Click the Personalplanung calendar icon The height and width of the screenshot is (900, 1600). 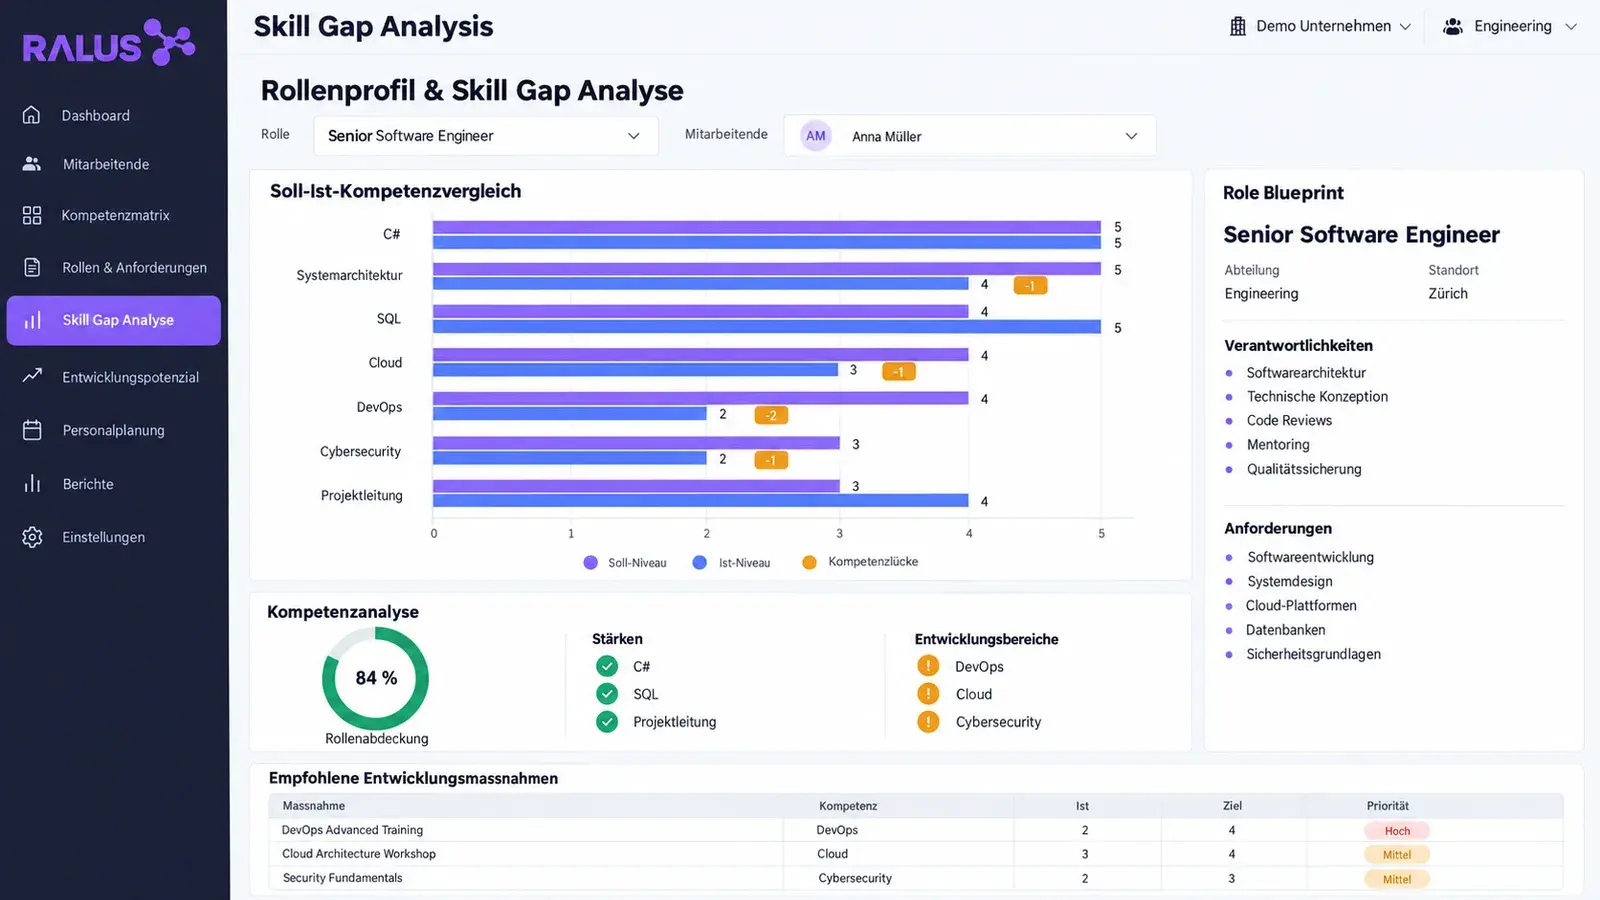tap(32, 430)
